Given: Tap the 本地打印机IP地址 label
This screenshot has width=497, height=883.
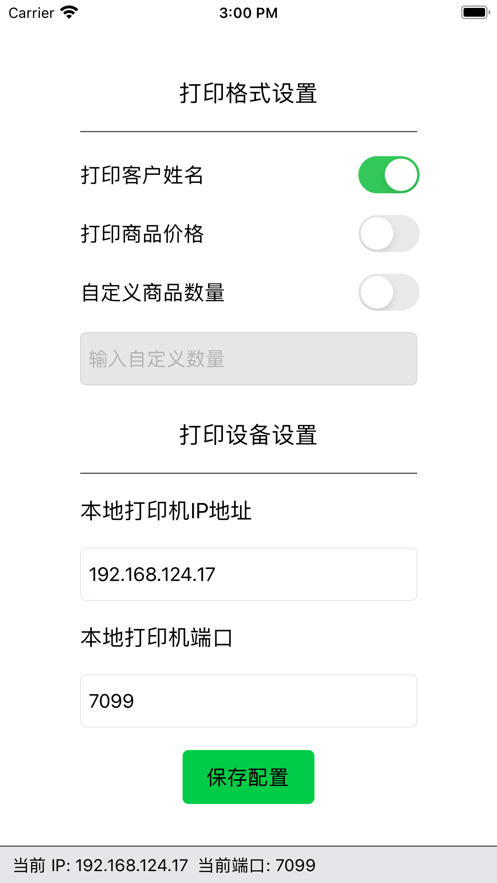Looking at the screenshot, I should pos(166,511).
